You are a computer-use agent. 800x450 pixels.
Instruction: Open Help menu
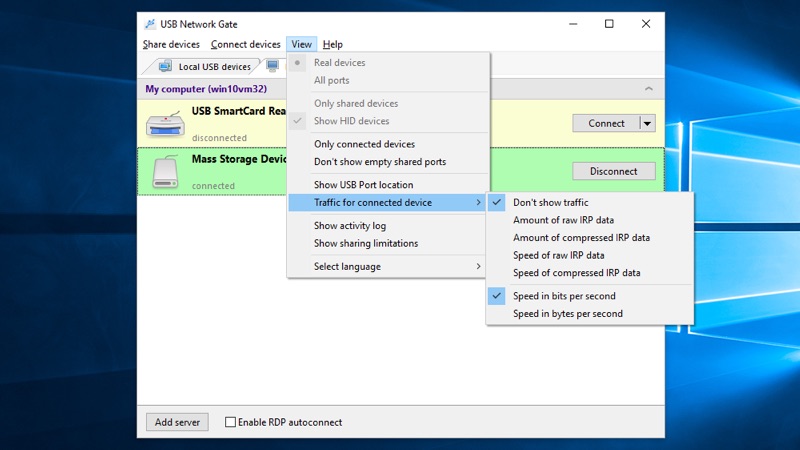[333, 44]
